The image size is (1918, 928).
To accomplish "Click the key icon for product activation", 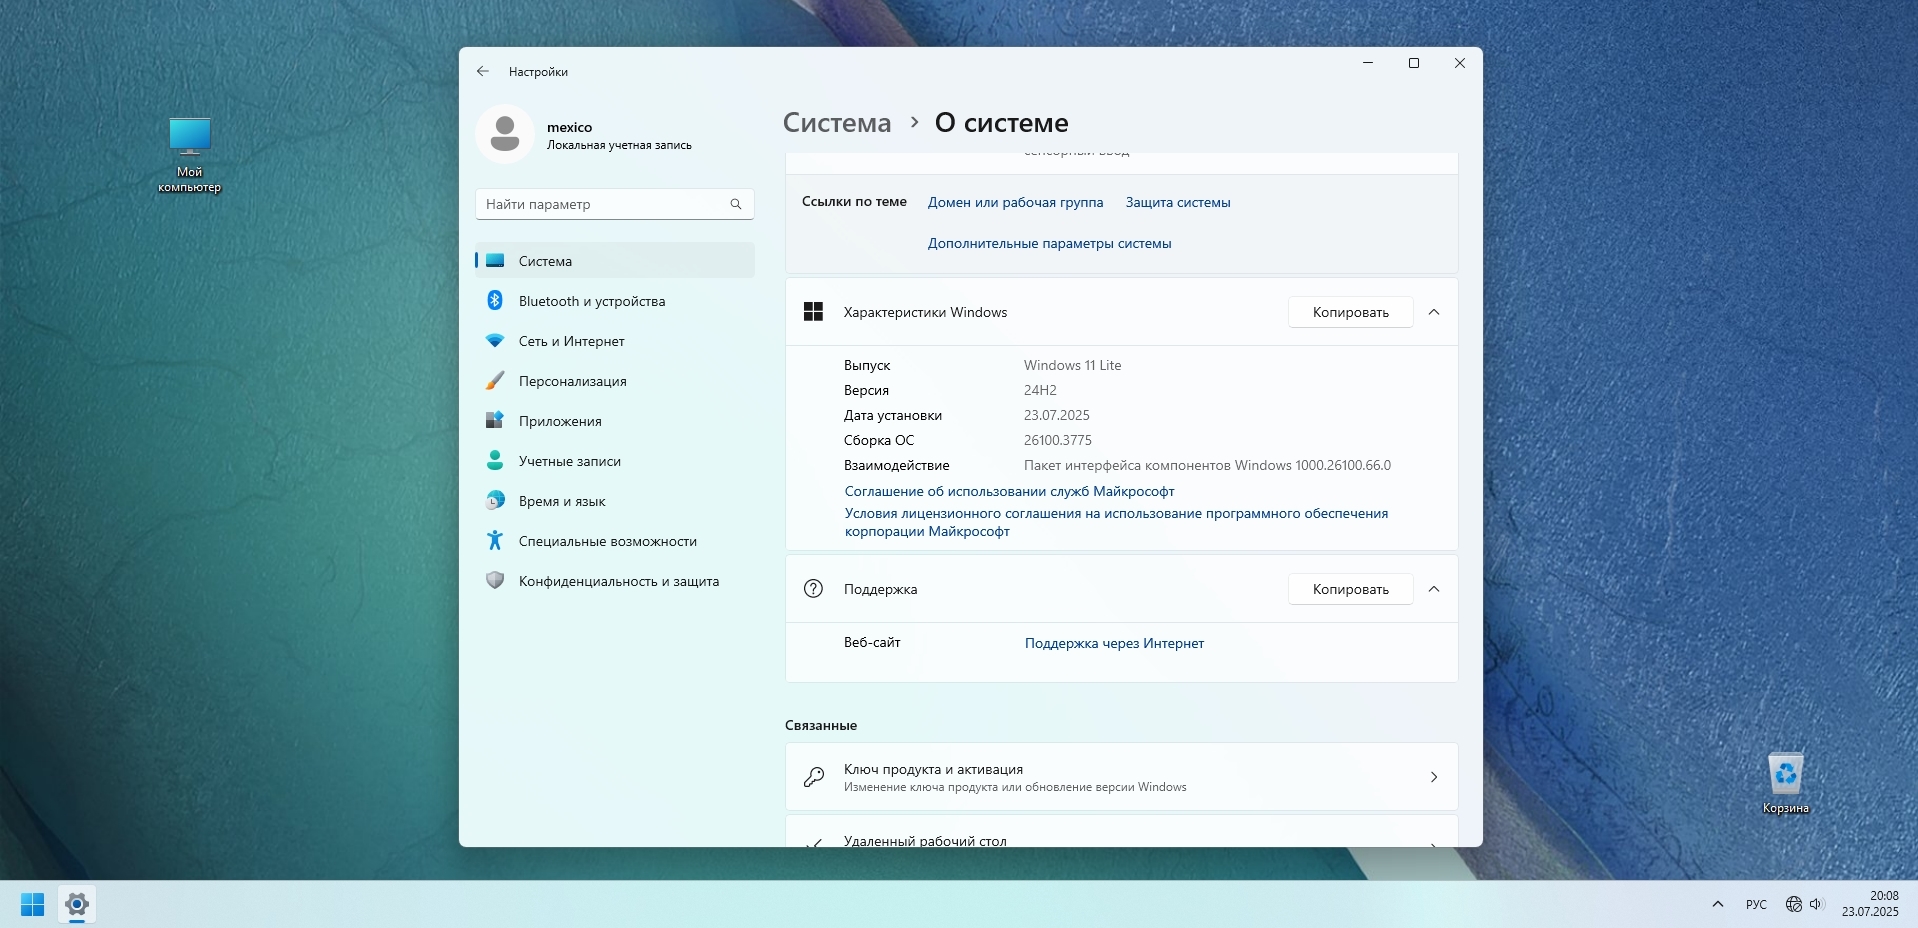I will [x=814, y=777].
